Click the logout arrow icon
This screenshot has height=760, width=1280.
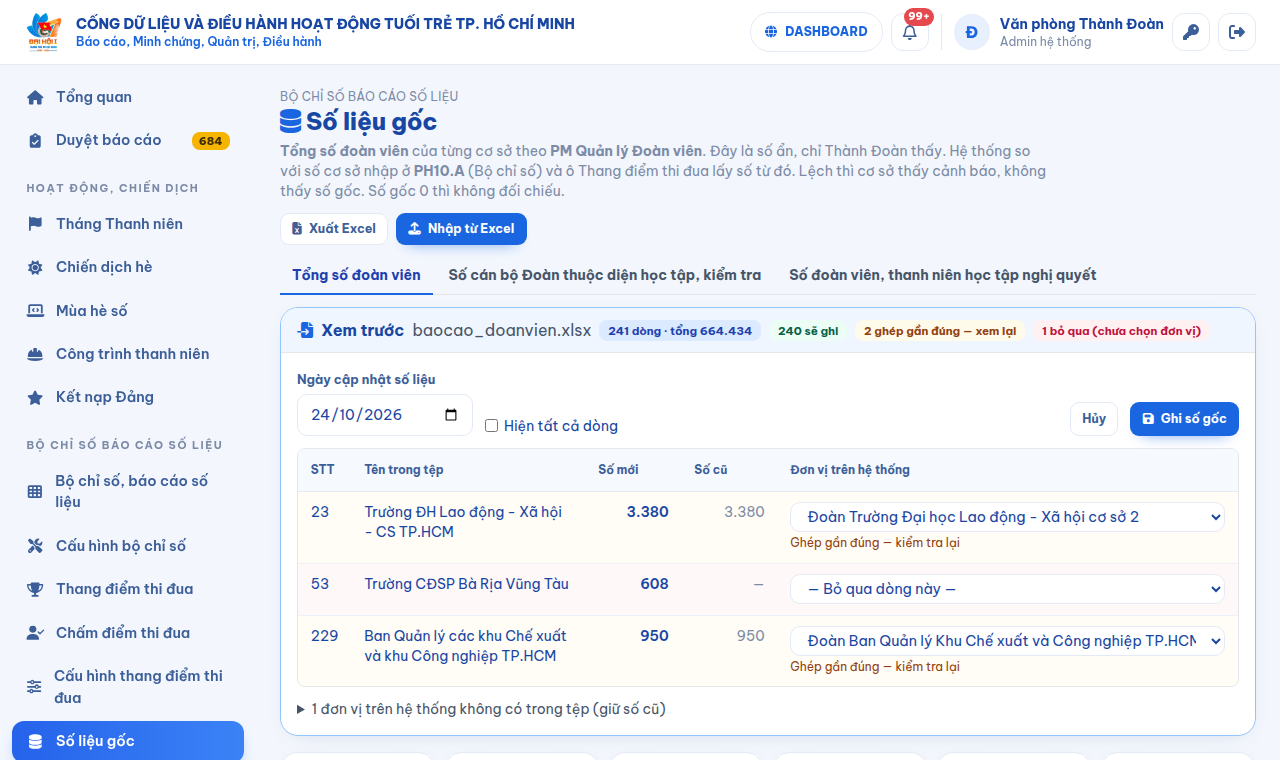point(1237,32)
